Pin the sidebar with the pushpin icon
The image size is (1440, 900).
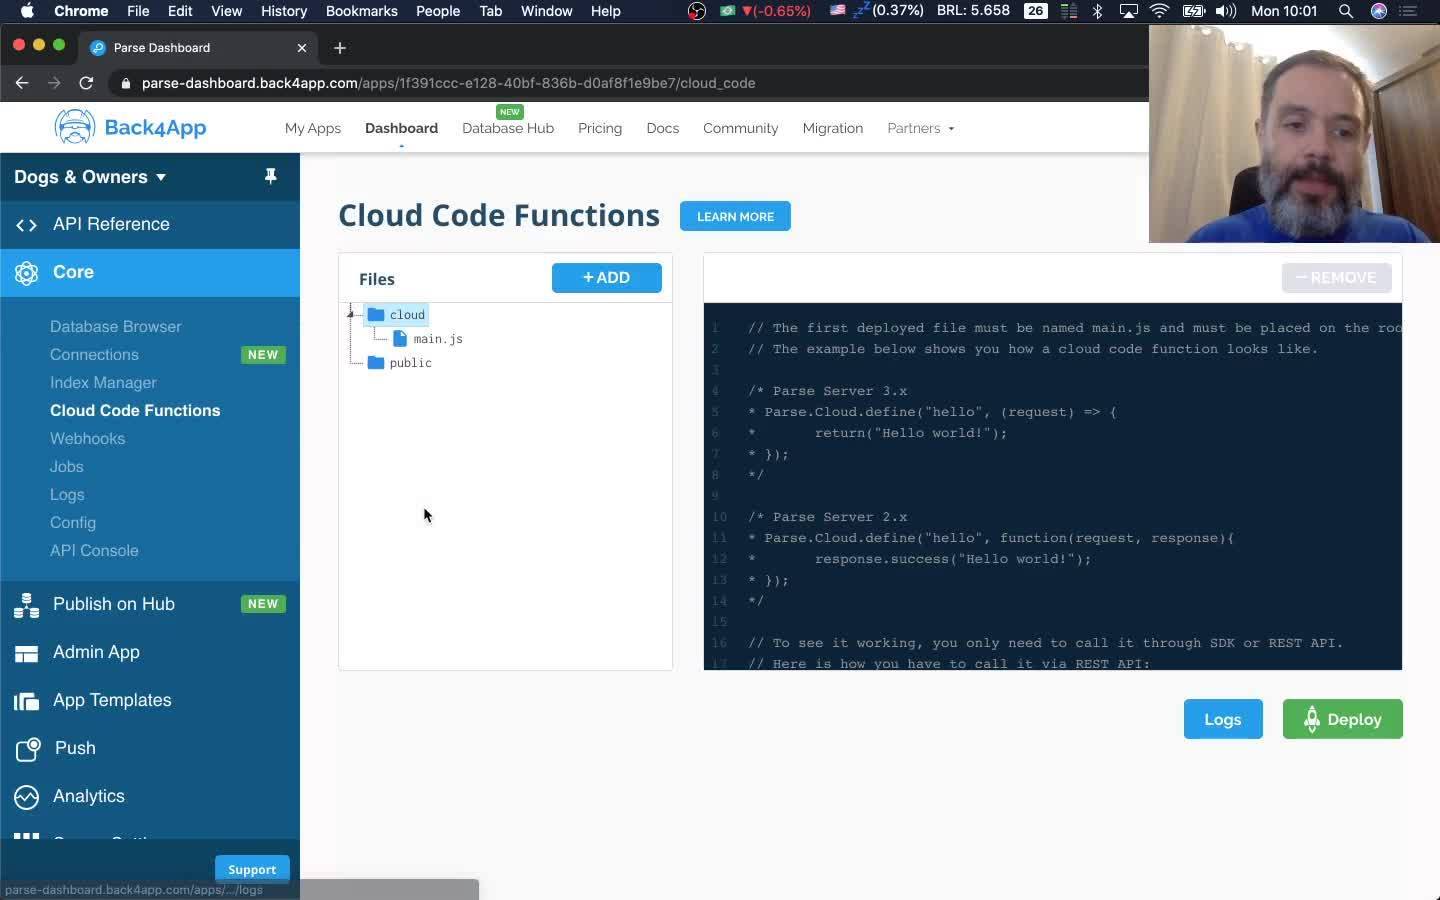pyautogui.click(x=270, y=177)
